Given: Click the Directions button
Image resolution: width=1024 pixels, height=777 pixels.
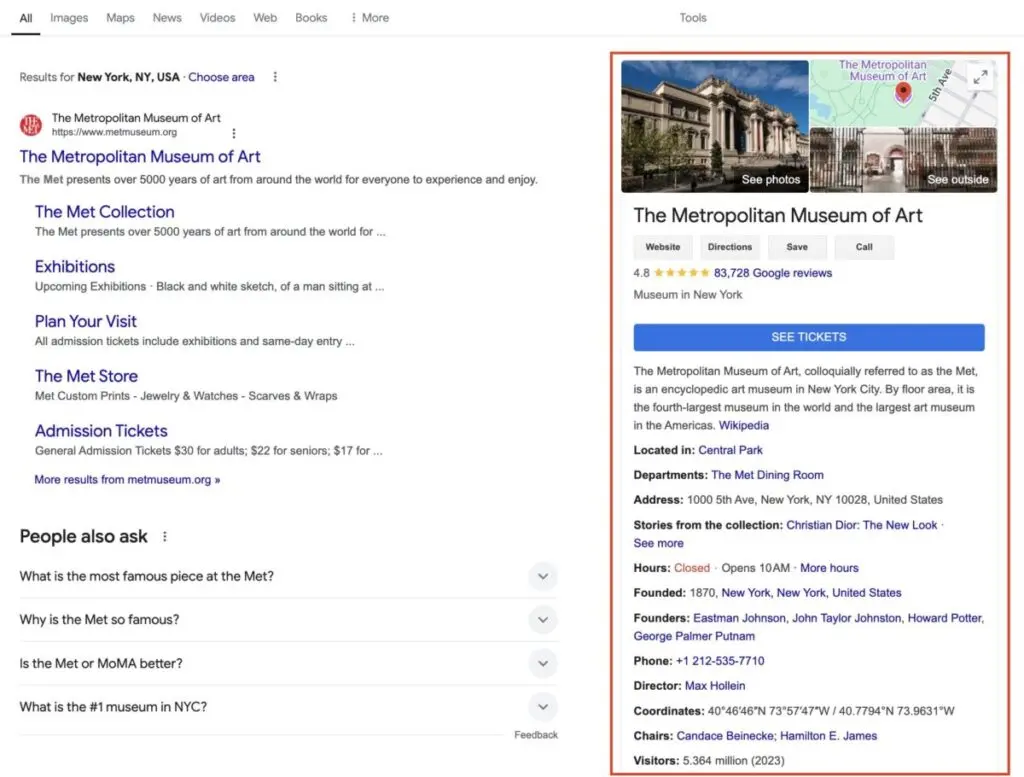Looking at the screenshot, I should (729, 247).
